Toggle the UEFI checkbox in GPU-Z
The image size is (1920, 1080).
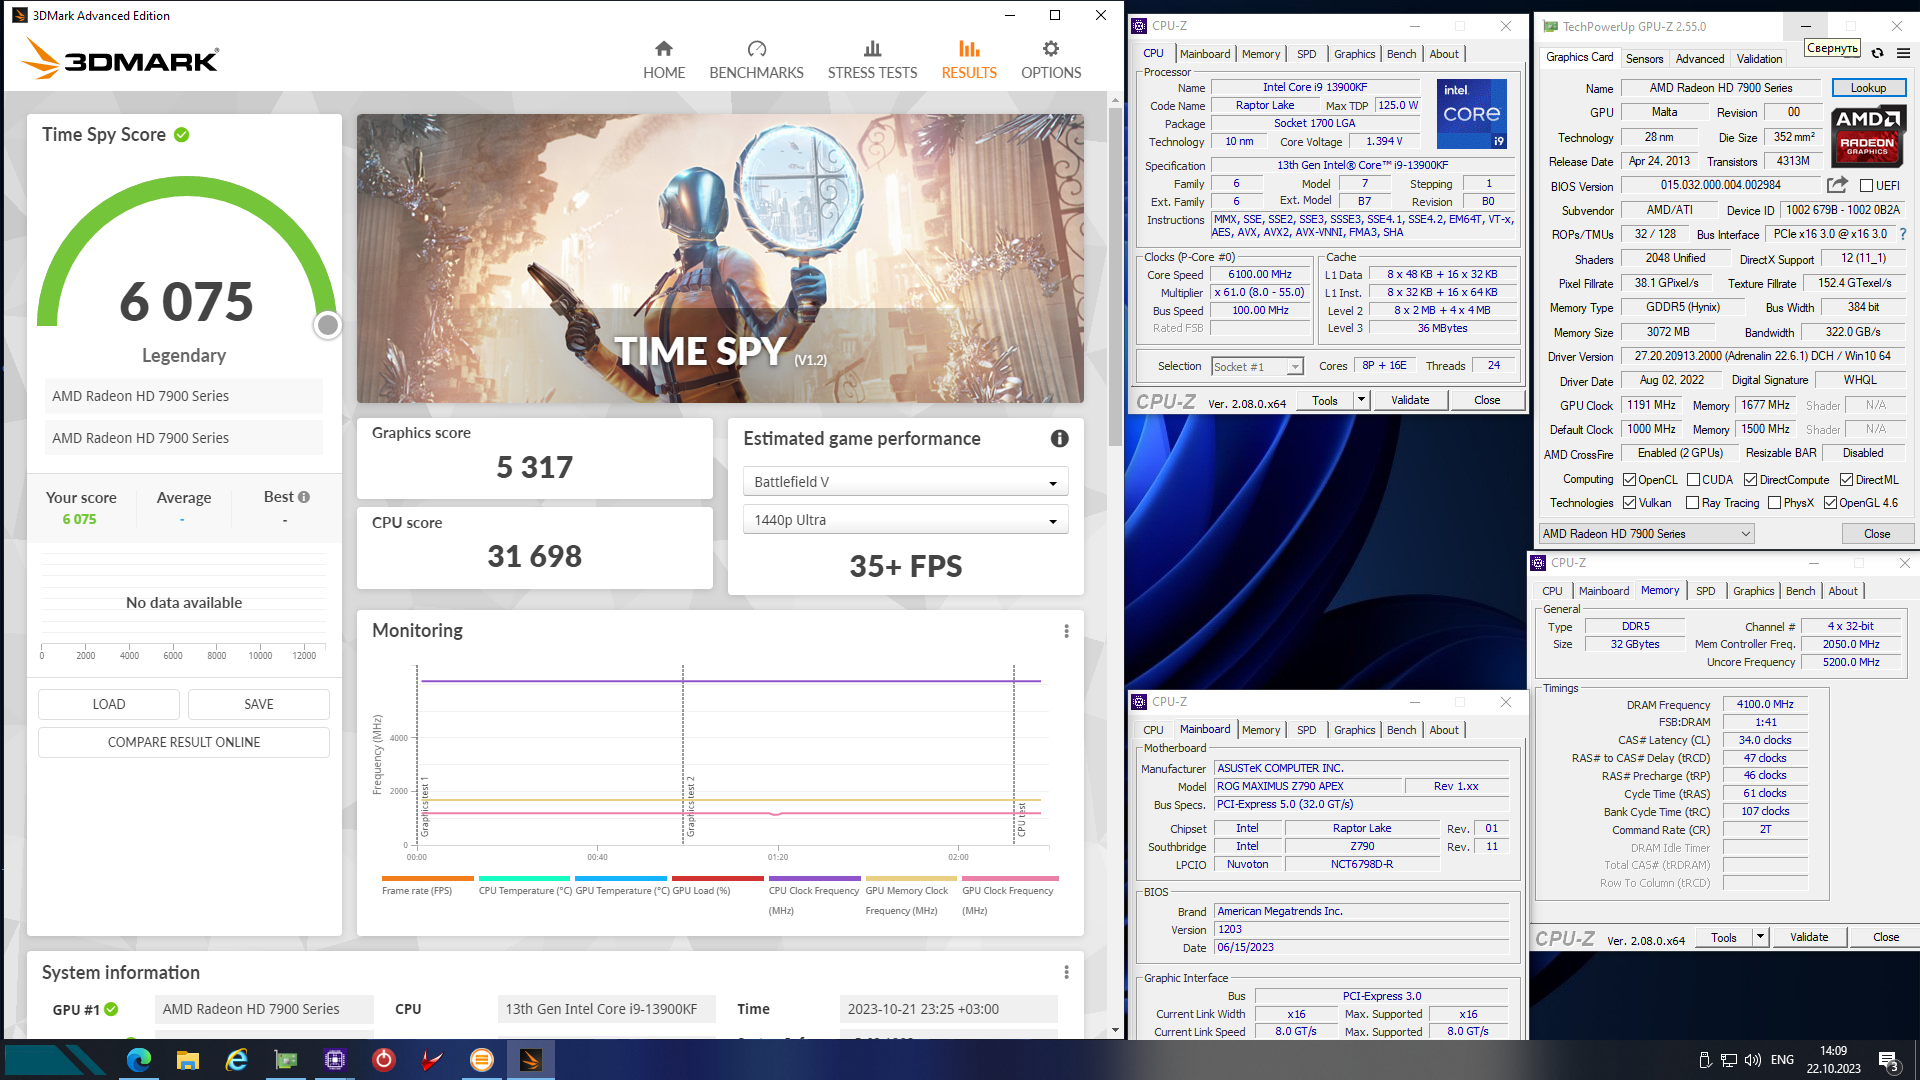(x=1866, y=185)
